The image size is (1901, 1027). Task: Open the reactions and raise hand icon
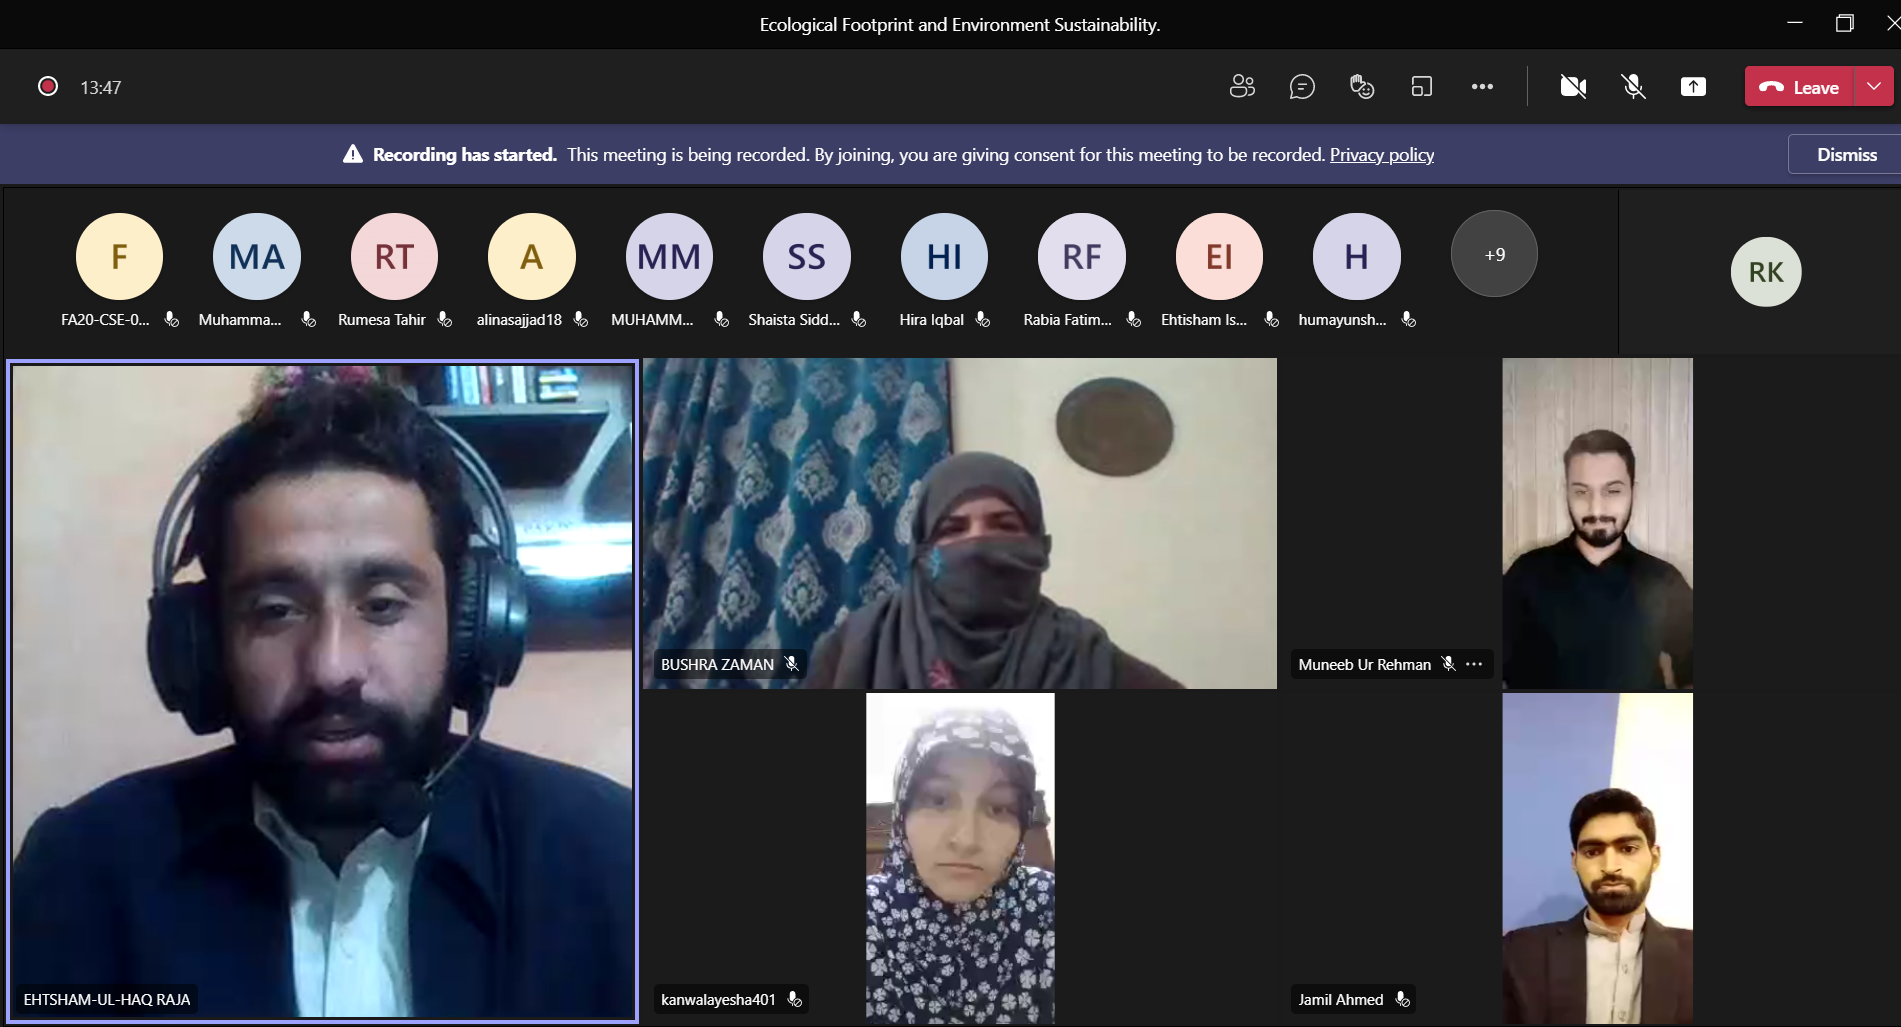click(x=1362, y=87)
